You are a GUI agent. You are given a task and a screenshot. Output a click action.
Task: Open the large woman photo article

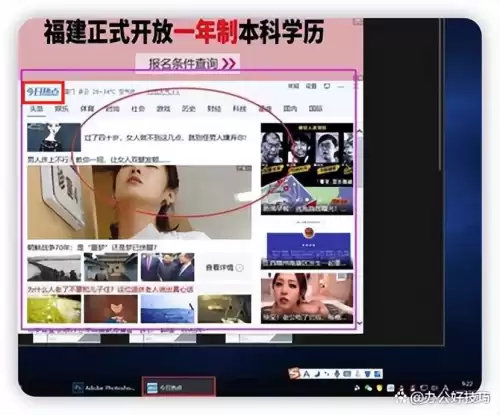(x=139, y=202)
